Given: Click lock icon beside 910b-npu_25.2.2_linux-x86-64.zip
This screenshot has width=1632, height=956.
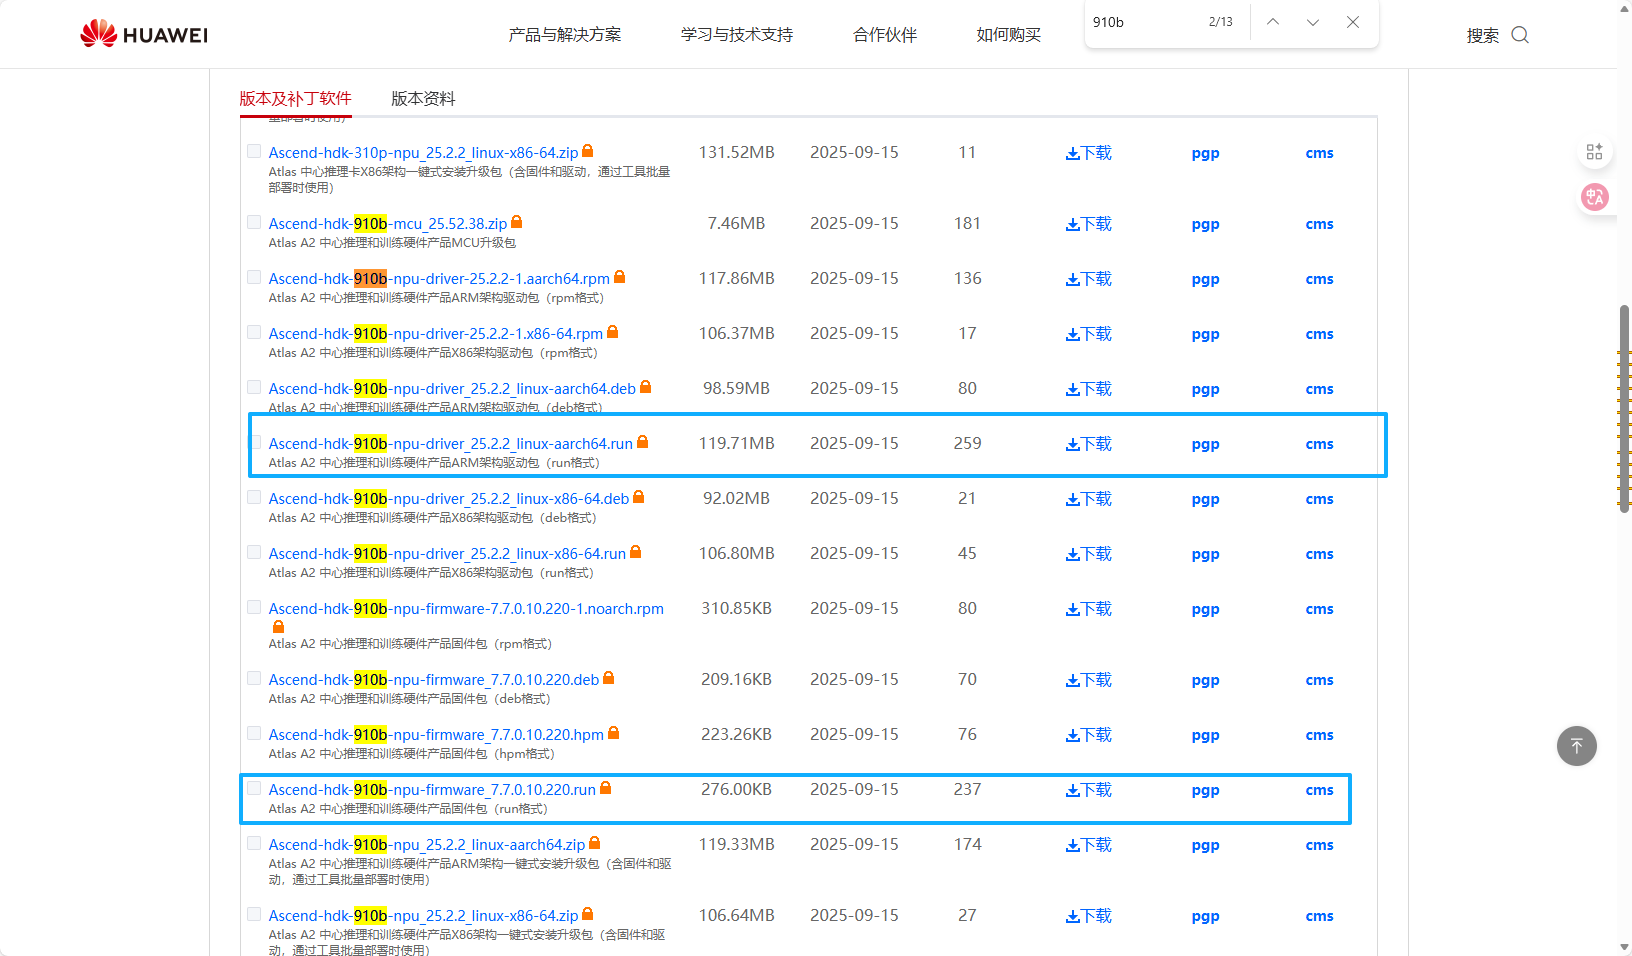Looking at the screenshot, I should tap(588, 914).
